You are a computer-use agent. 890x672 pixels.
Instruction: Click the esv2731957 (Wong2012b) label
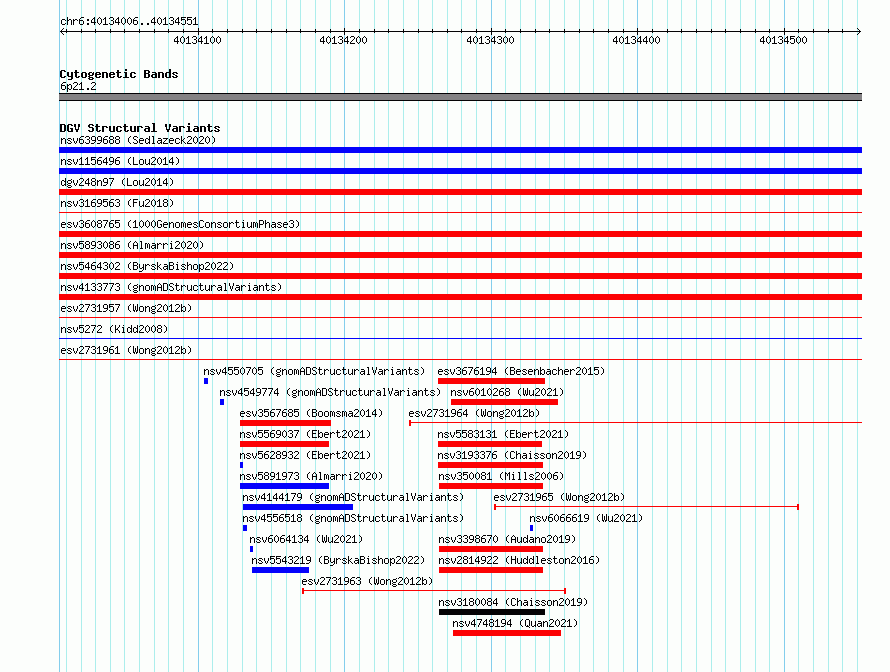(126, 308)
